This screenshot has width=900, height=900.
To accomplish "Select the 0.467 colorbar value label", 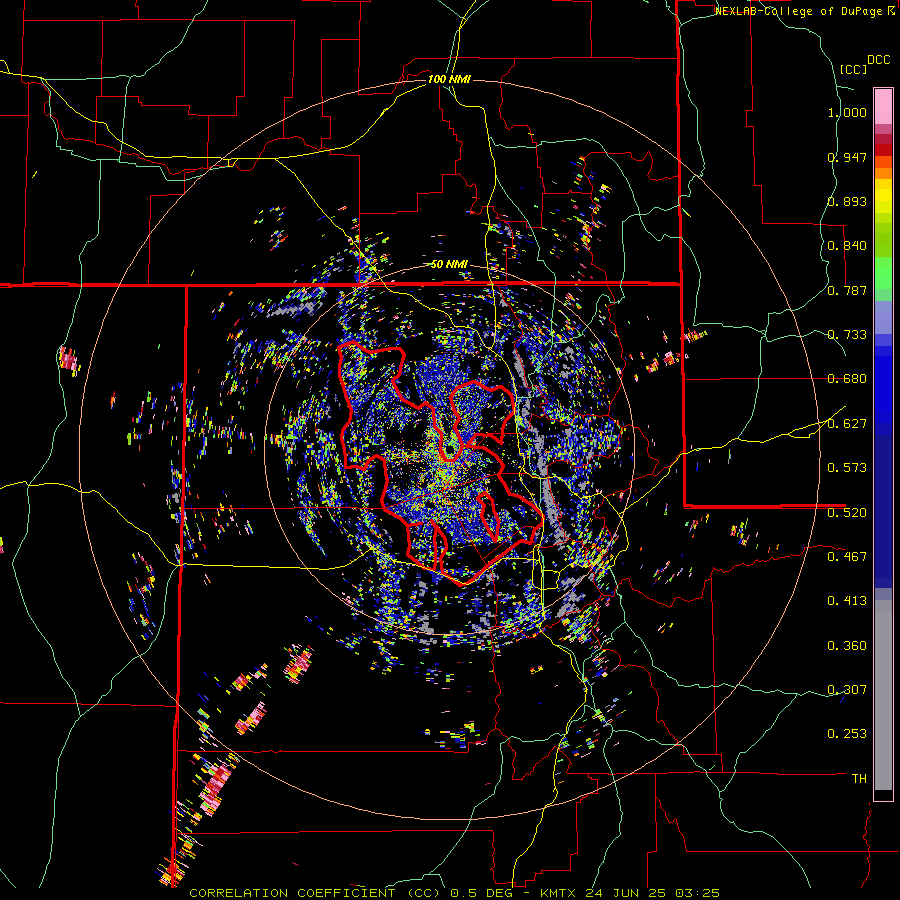I will tap(847, 556).
